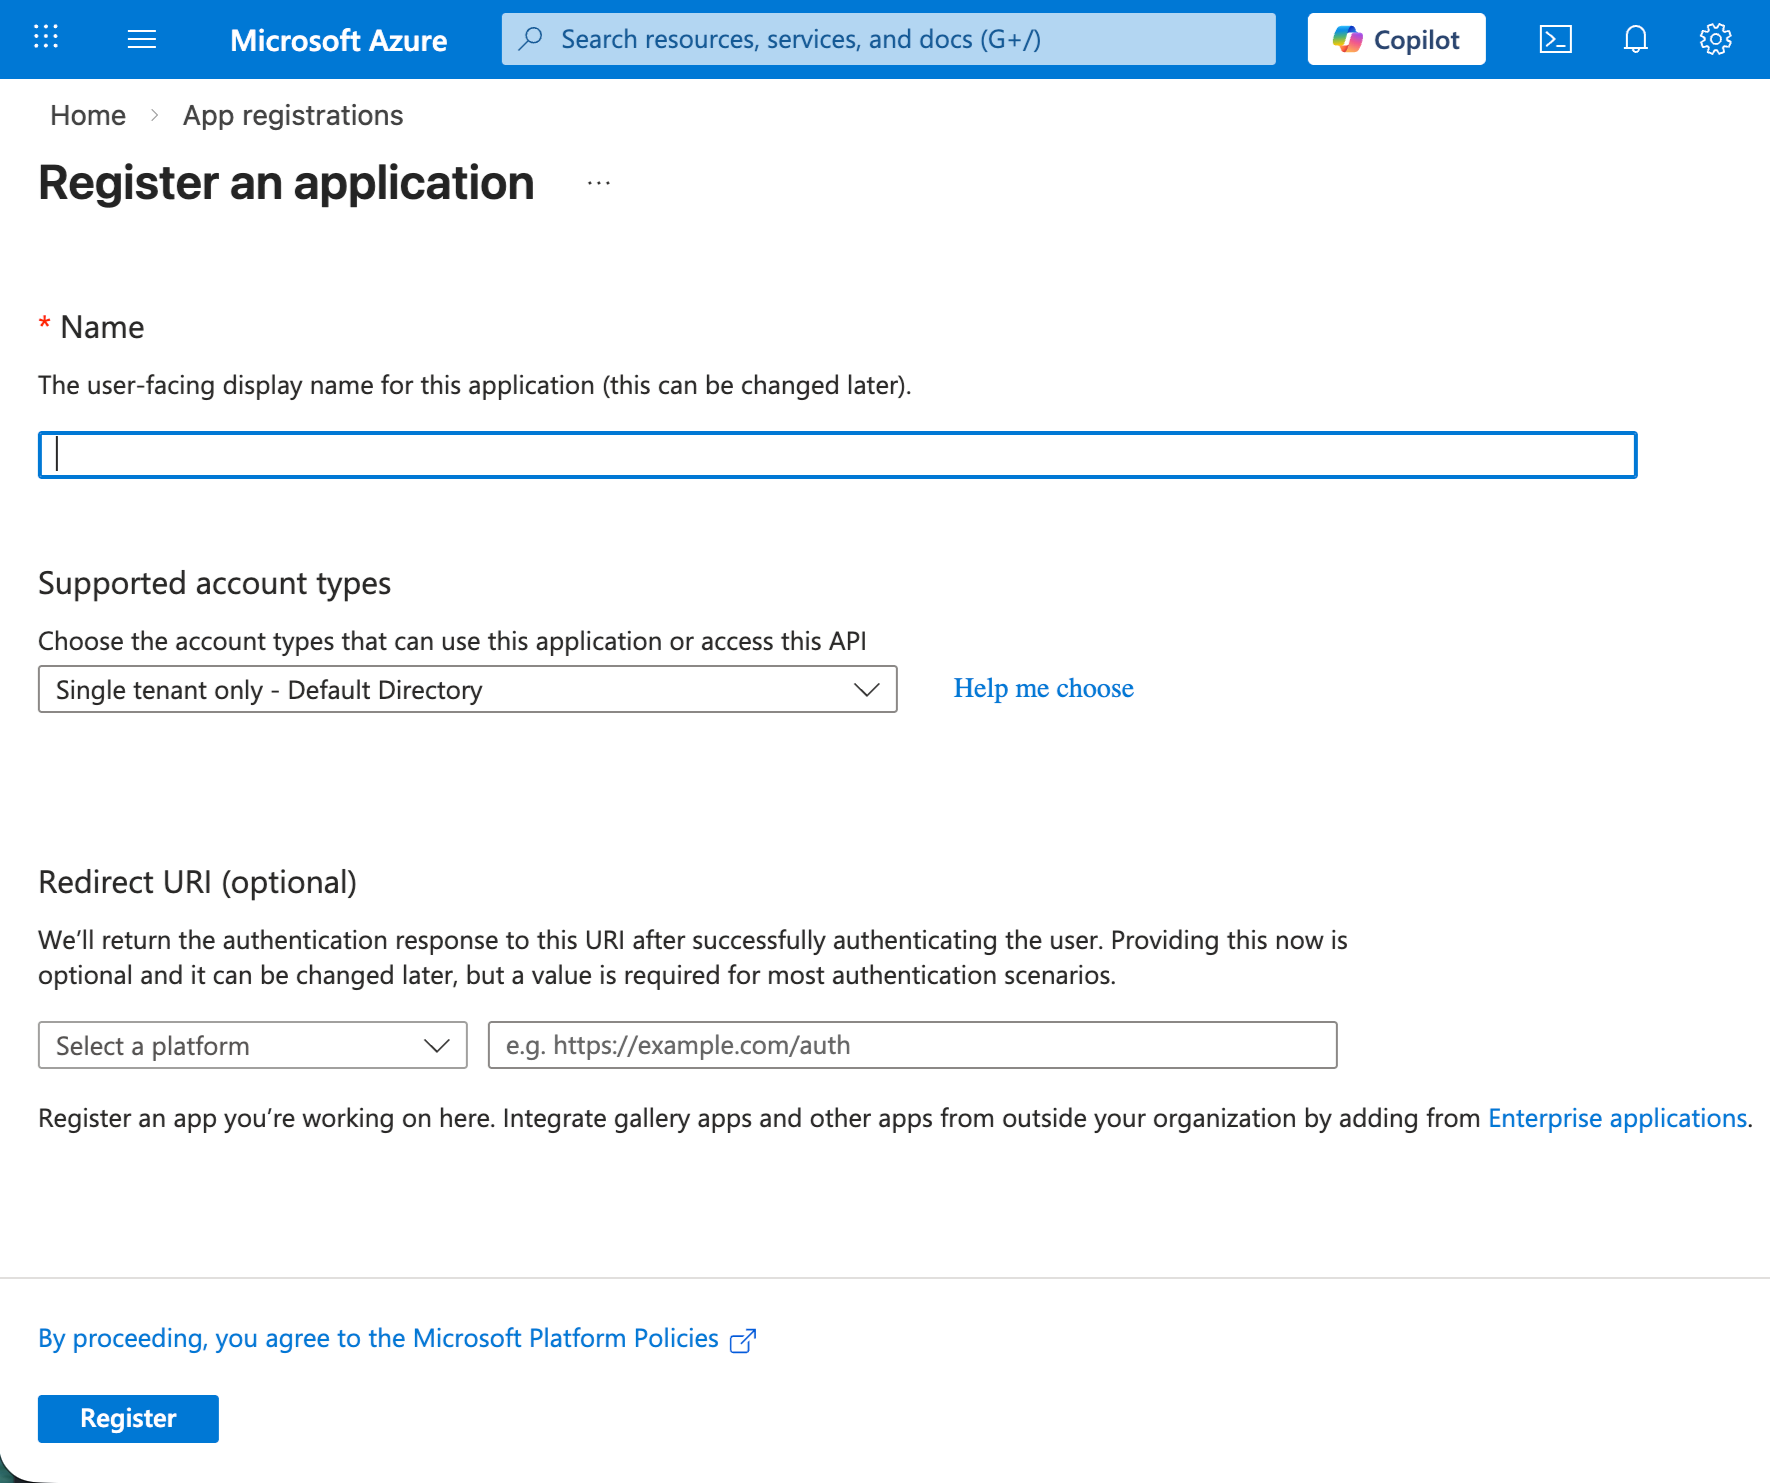
Task: Click the hamburger navigation menu icon
Action: (x=141, y=39)
